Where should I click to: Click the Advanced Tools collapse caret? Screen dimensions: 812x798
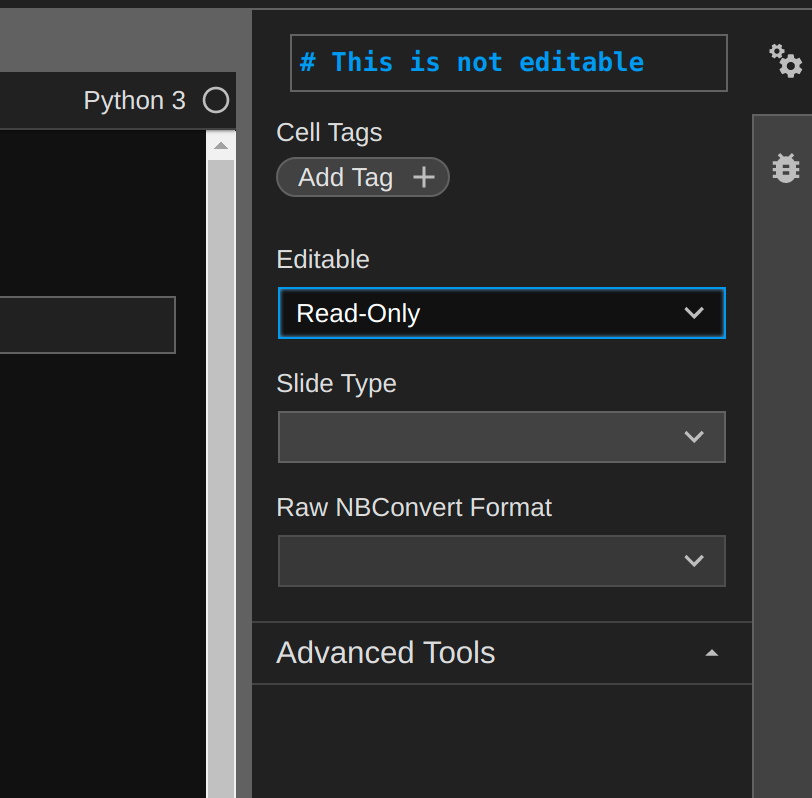pos(711,652)
